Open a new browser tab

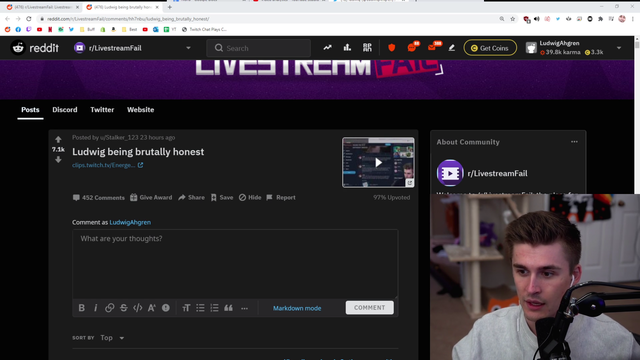pos(169,7)
